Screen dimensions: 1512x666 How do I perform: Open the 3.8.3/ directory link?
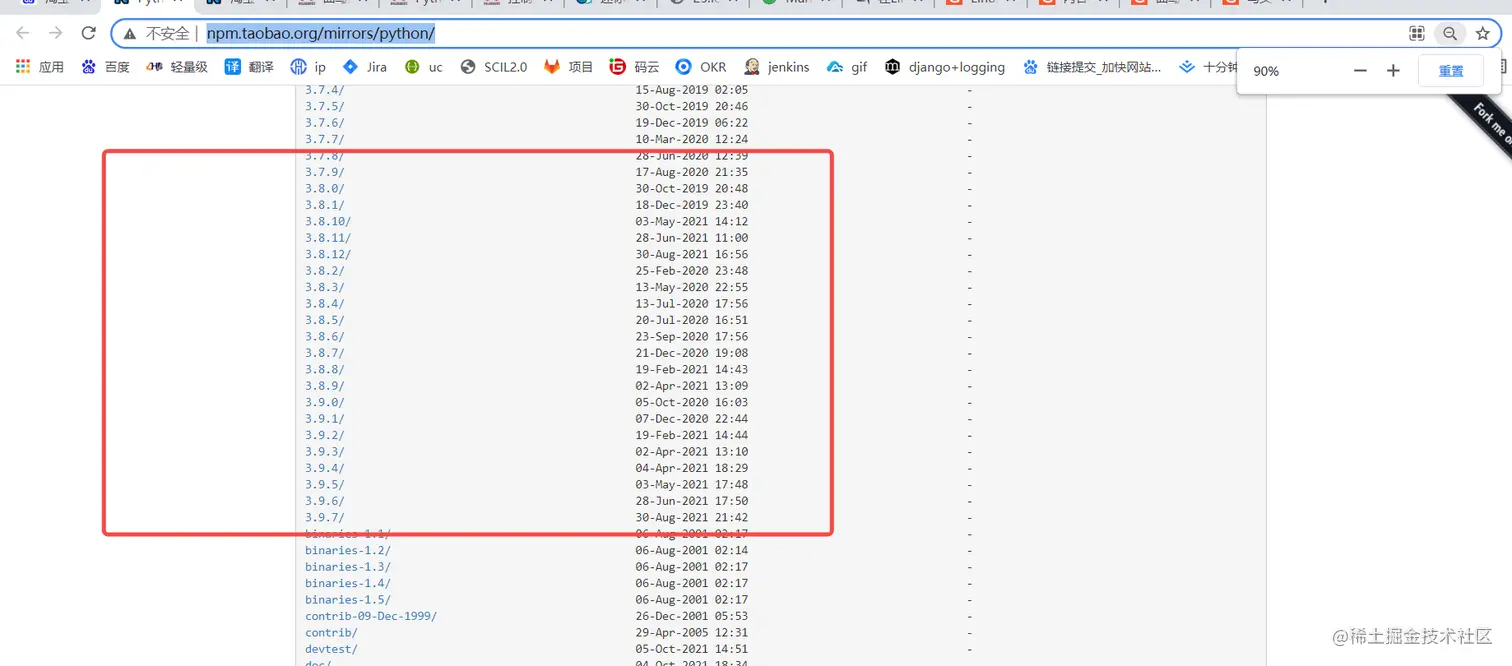(324, 287)
